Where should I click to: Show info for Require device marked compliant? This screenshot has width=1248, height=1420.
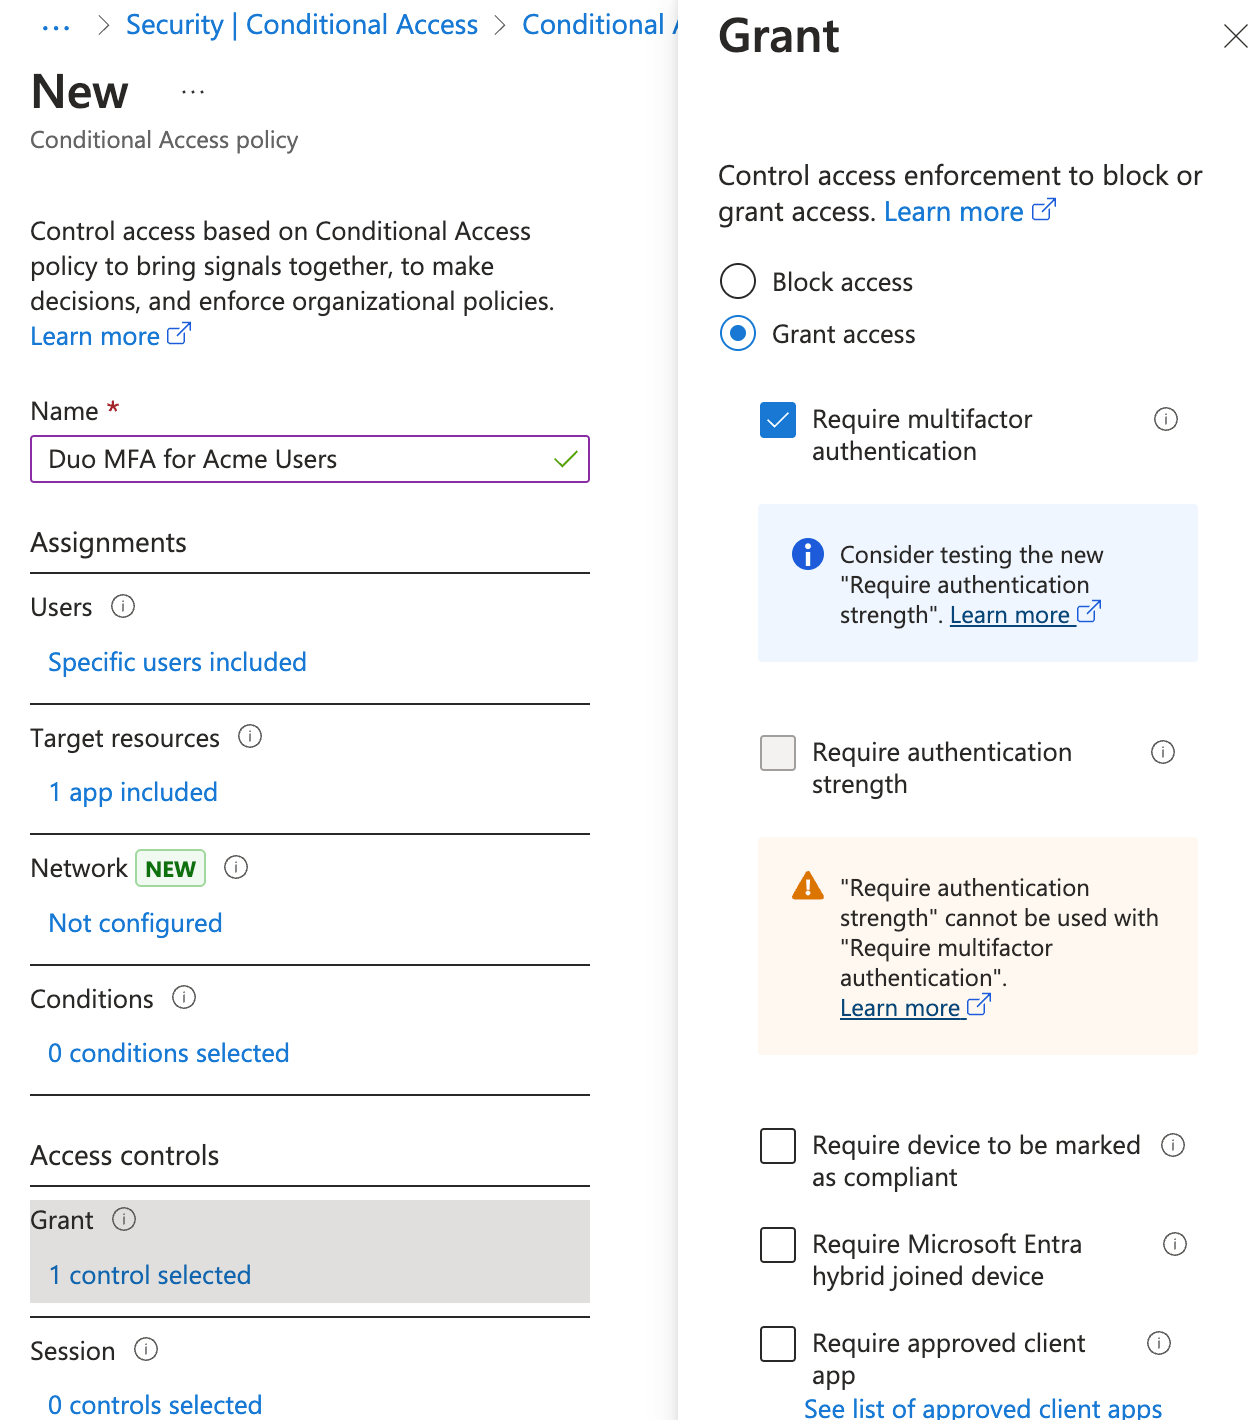pos(1173,1145)
